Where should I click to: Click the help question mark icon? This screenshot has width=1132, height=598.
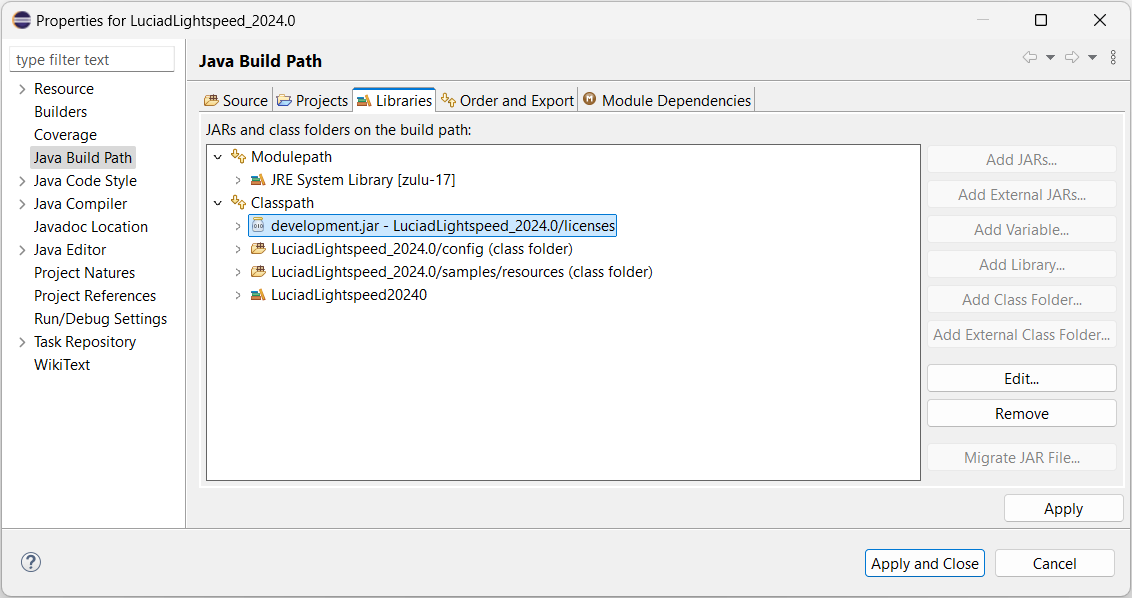pos(31,562)
